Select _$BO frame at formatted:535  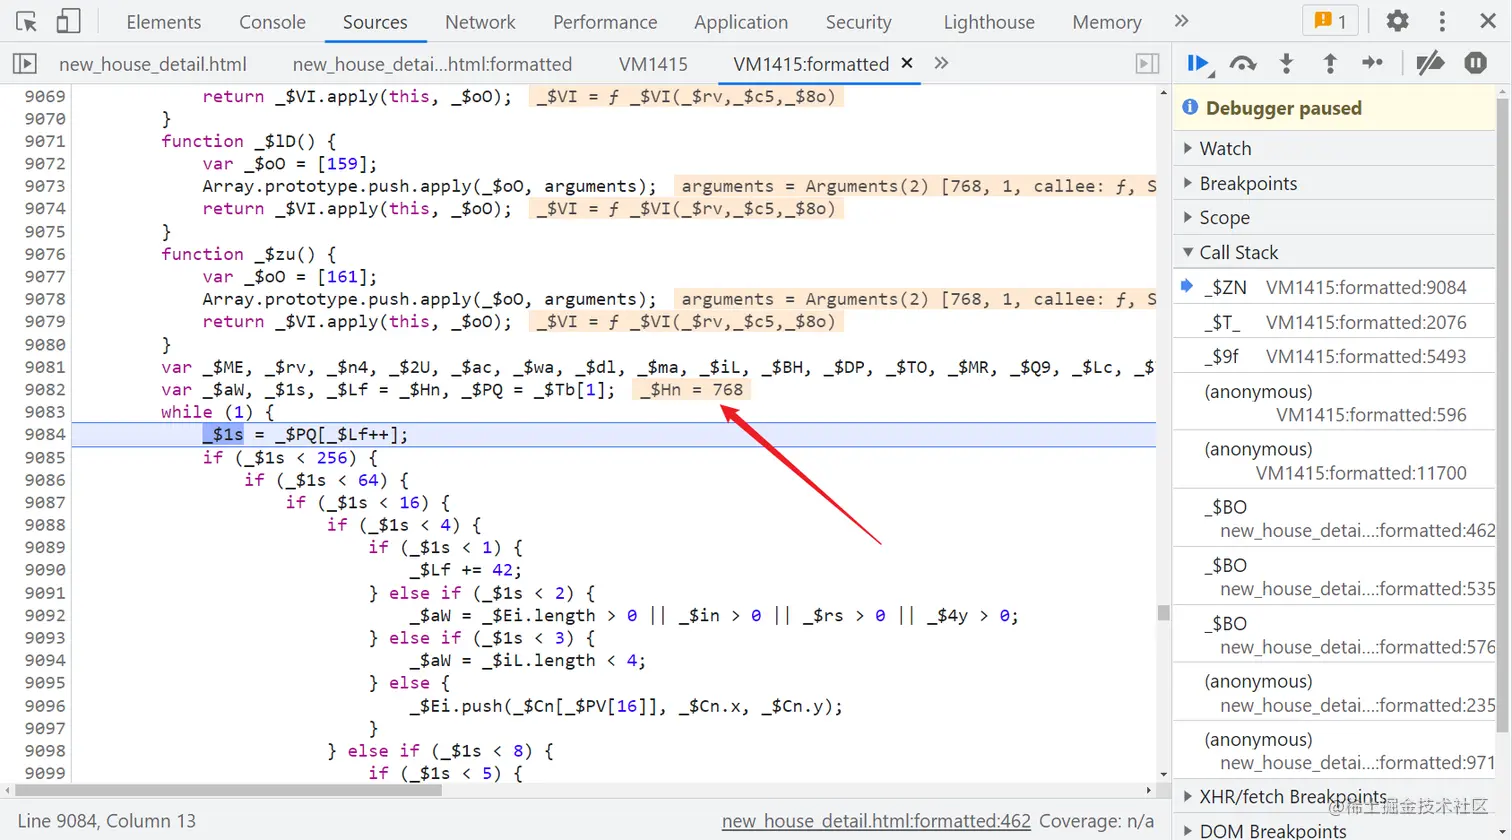pos(1334,577)
